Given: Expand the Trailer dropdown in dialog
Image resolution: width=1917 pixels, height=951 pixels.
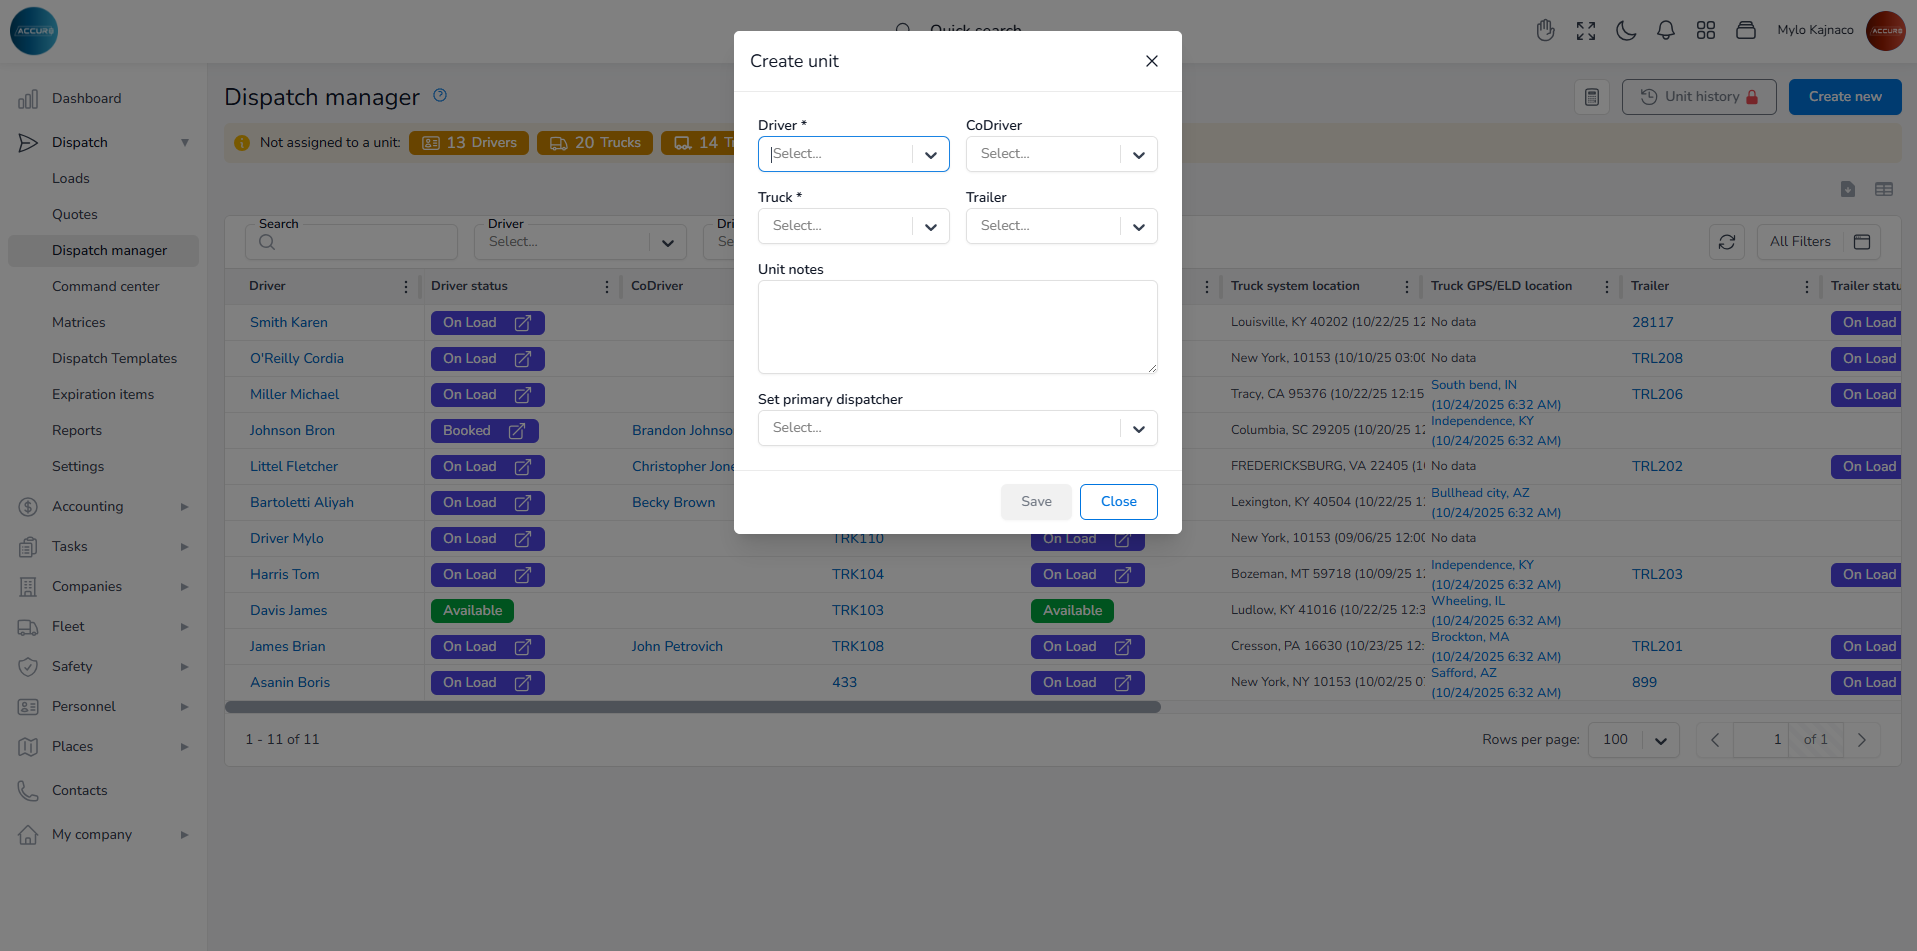Looking at the screenshot, I should [x=1061, y=226].
